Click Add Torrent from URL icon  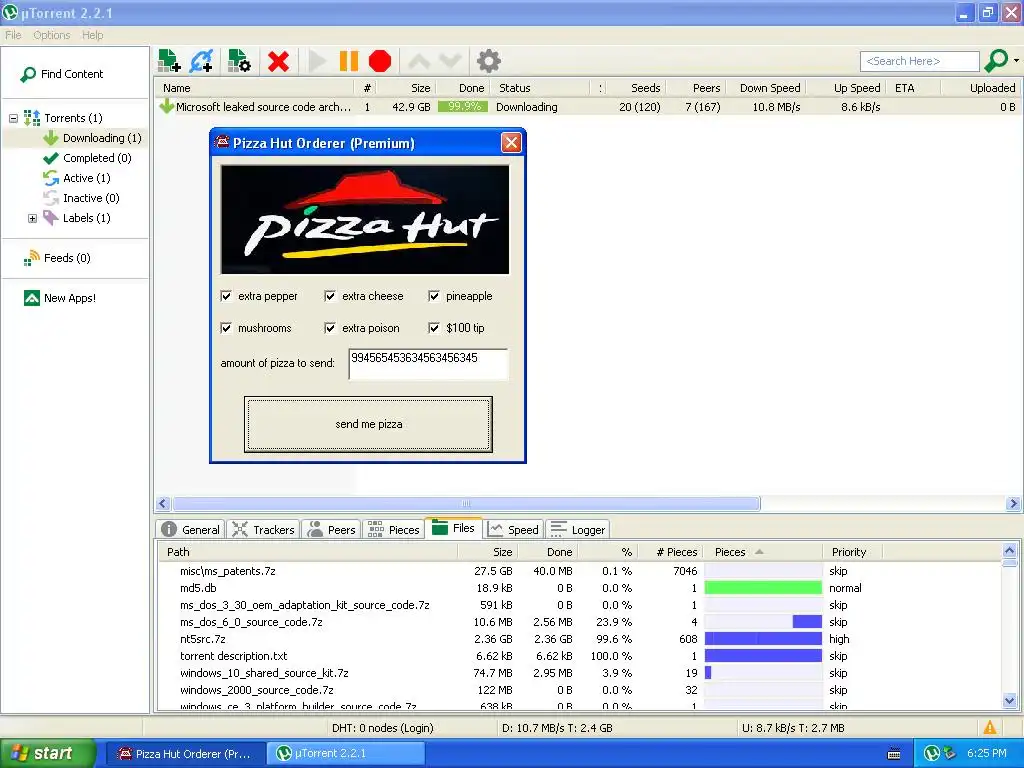coord(201,61)
